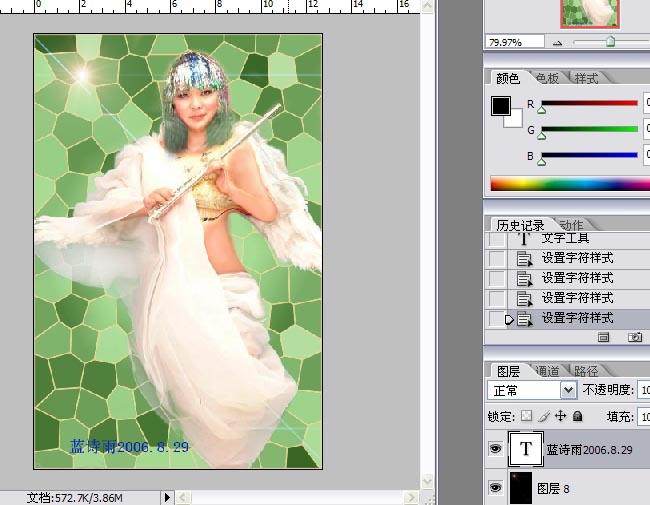Set history brush source for 文字工具 state
650x505 pixels.
[497, 239]
